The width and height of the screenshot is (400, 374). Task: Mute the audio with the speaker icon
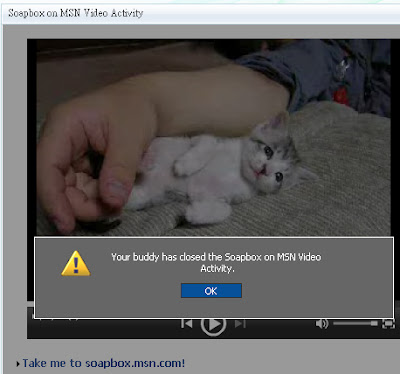(x=322, y=323)
